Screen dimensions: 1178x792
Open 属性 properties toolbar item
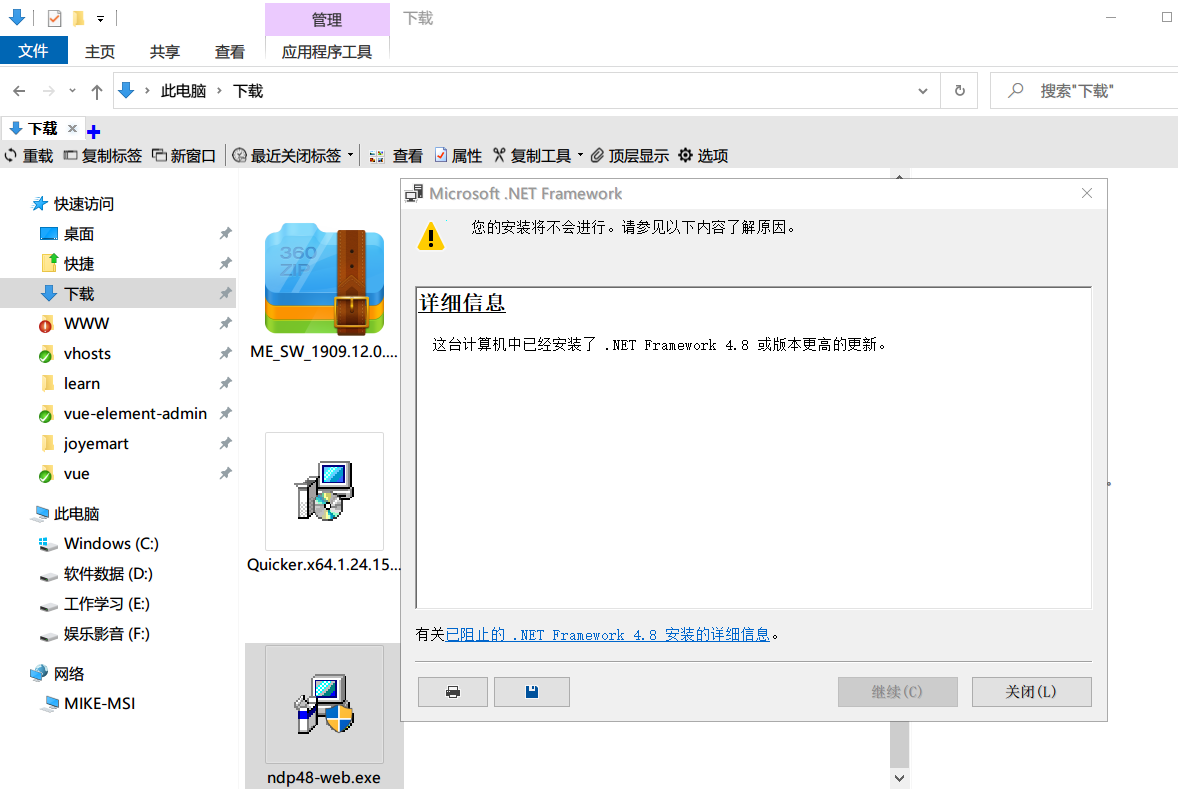(458, 156)
